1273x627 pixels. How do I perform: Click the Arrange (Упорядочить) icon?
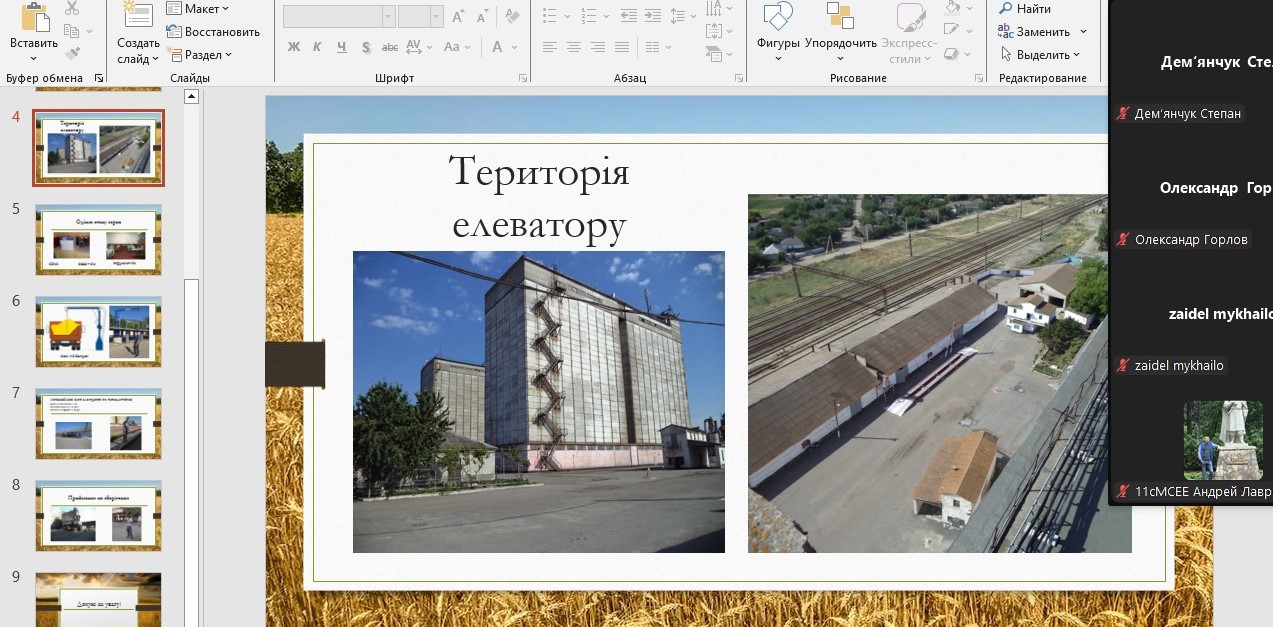840,18
